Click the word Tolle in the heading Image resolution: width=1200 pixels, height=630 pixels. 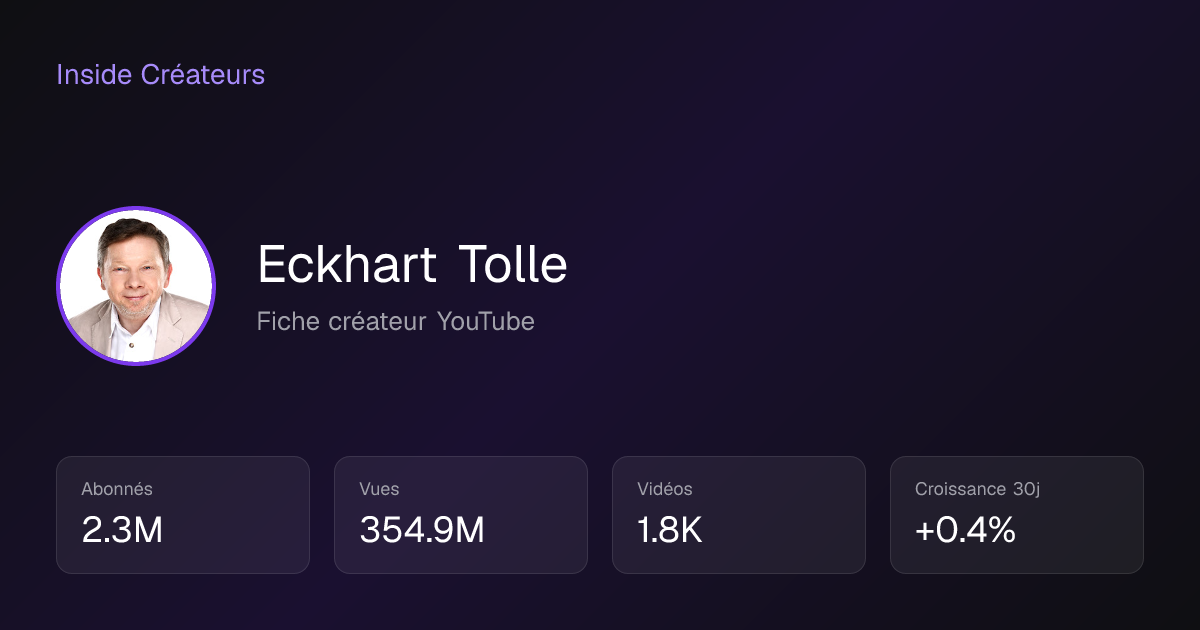(513, 265)
